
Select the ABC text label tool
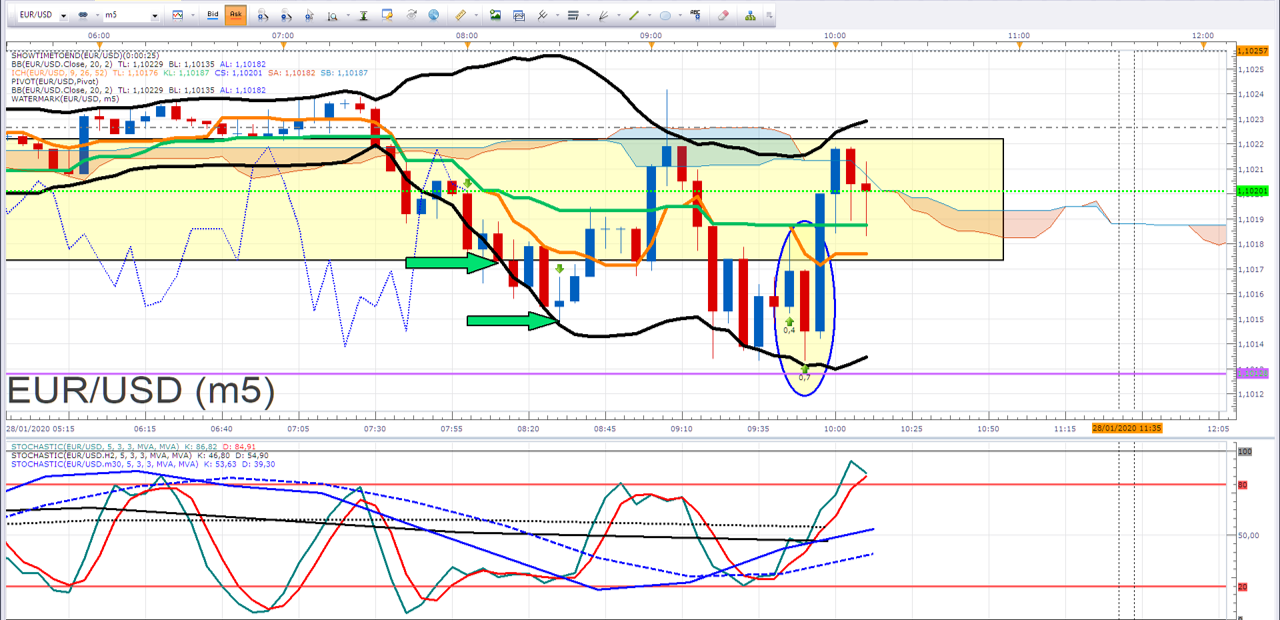click(x=695, y=15)
